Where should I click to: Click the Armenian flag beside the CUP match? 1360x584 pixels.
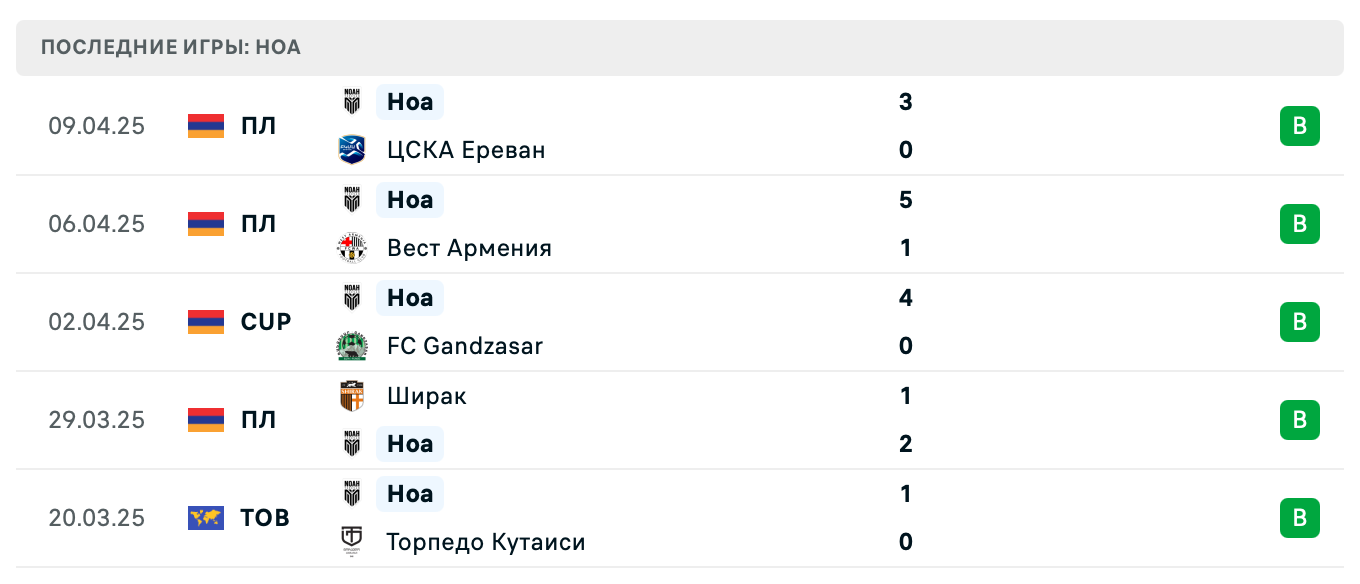(x=204, y=321)
